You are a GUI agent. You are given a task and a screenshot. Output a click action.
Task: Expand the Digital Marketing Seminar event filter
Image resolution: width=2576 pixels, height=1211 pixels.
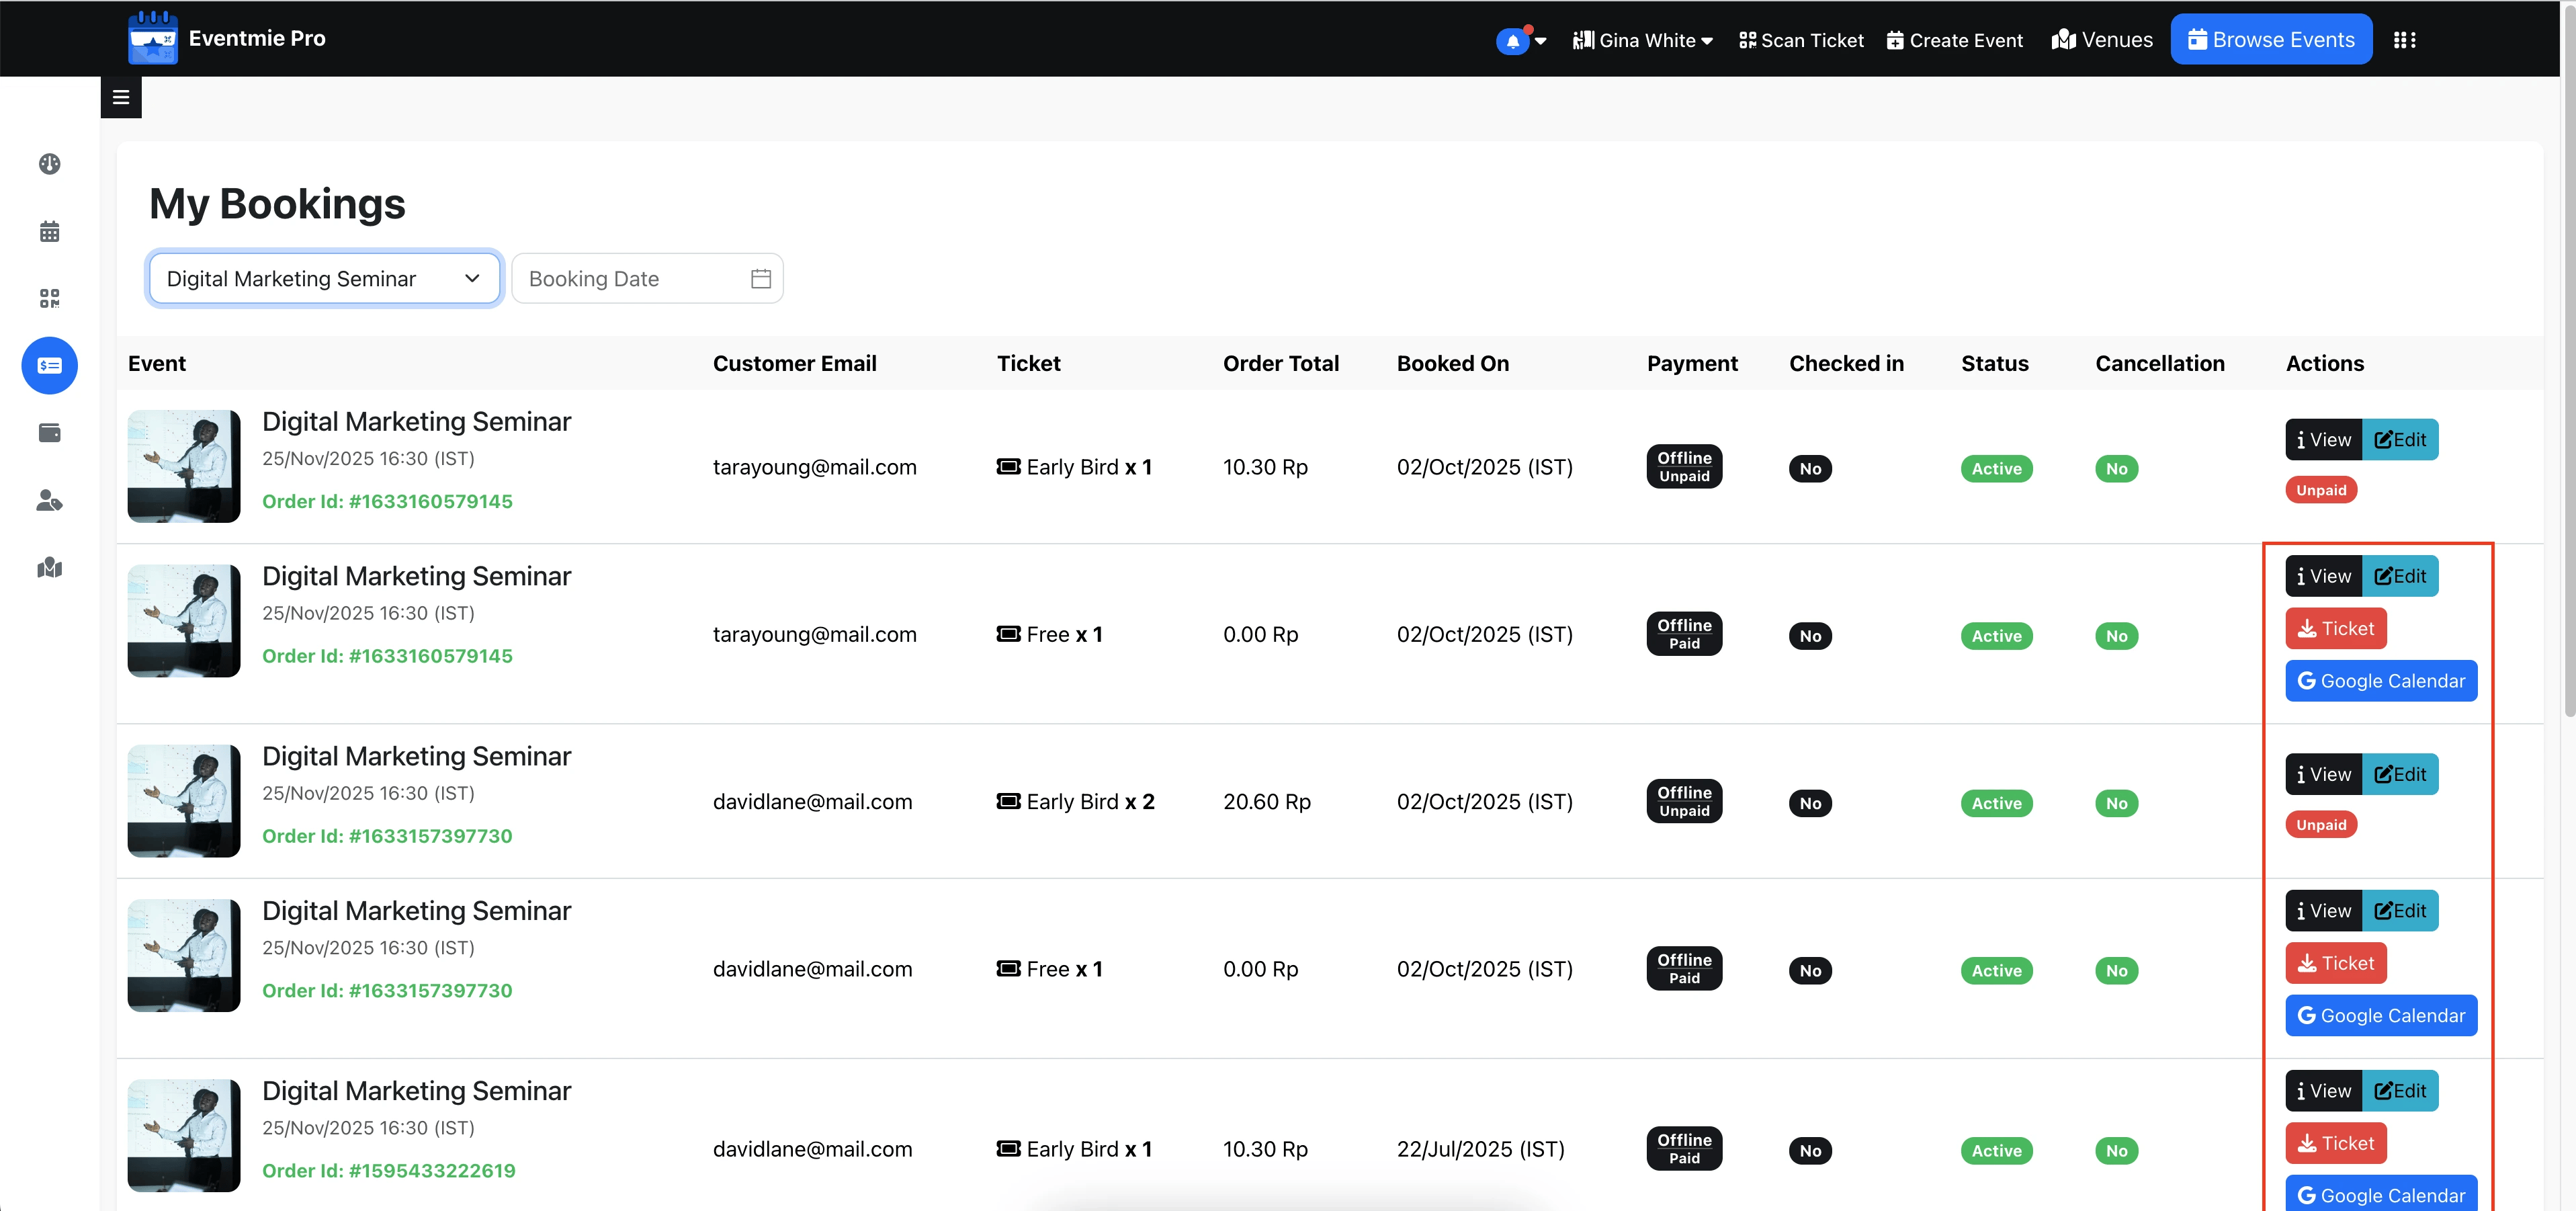click(323, 279)
